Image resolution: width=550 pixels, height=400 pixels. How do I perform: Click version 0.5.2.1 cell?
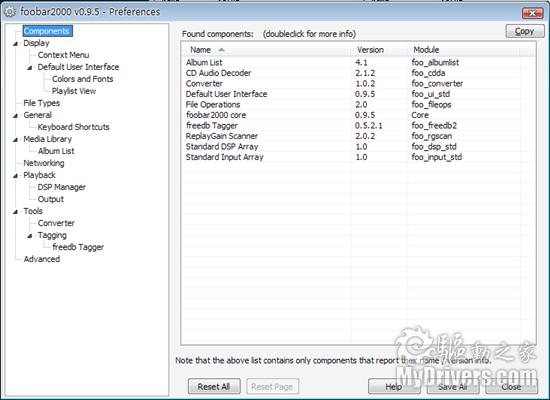pos(369,126)
